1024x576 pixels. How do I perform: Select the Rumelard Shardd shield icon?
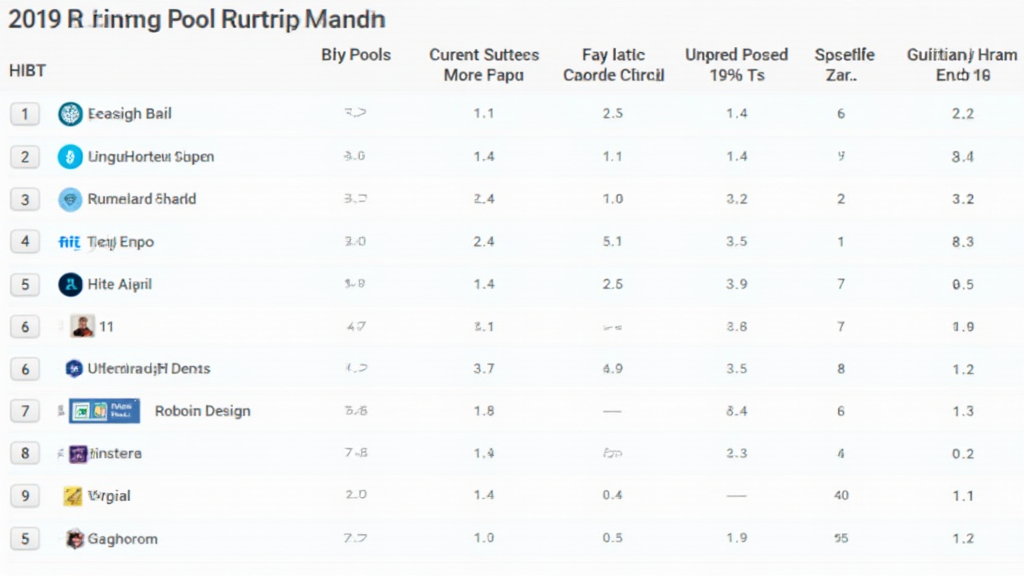[x=70, y=199]
